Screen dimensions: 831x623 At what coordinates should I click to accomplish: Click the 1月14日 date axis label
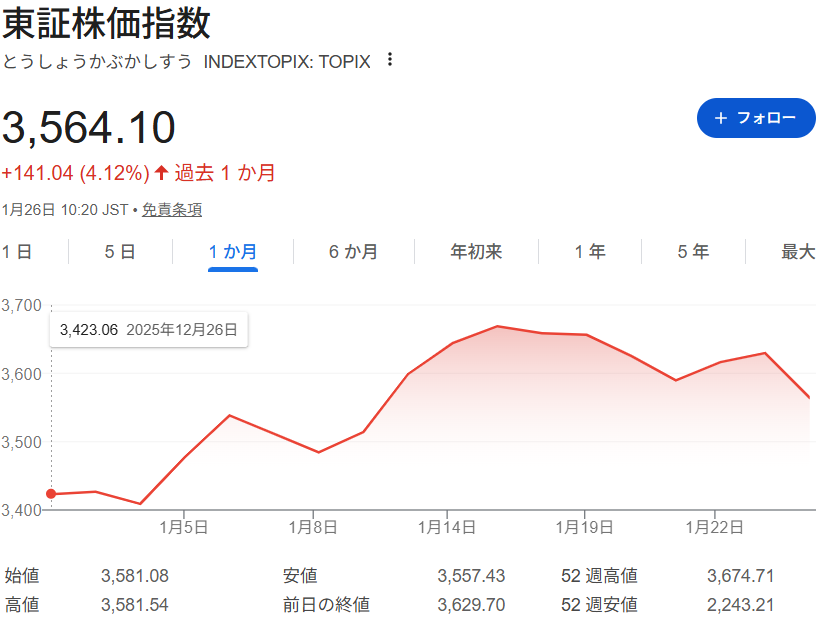click(446, 526)
